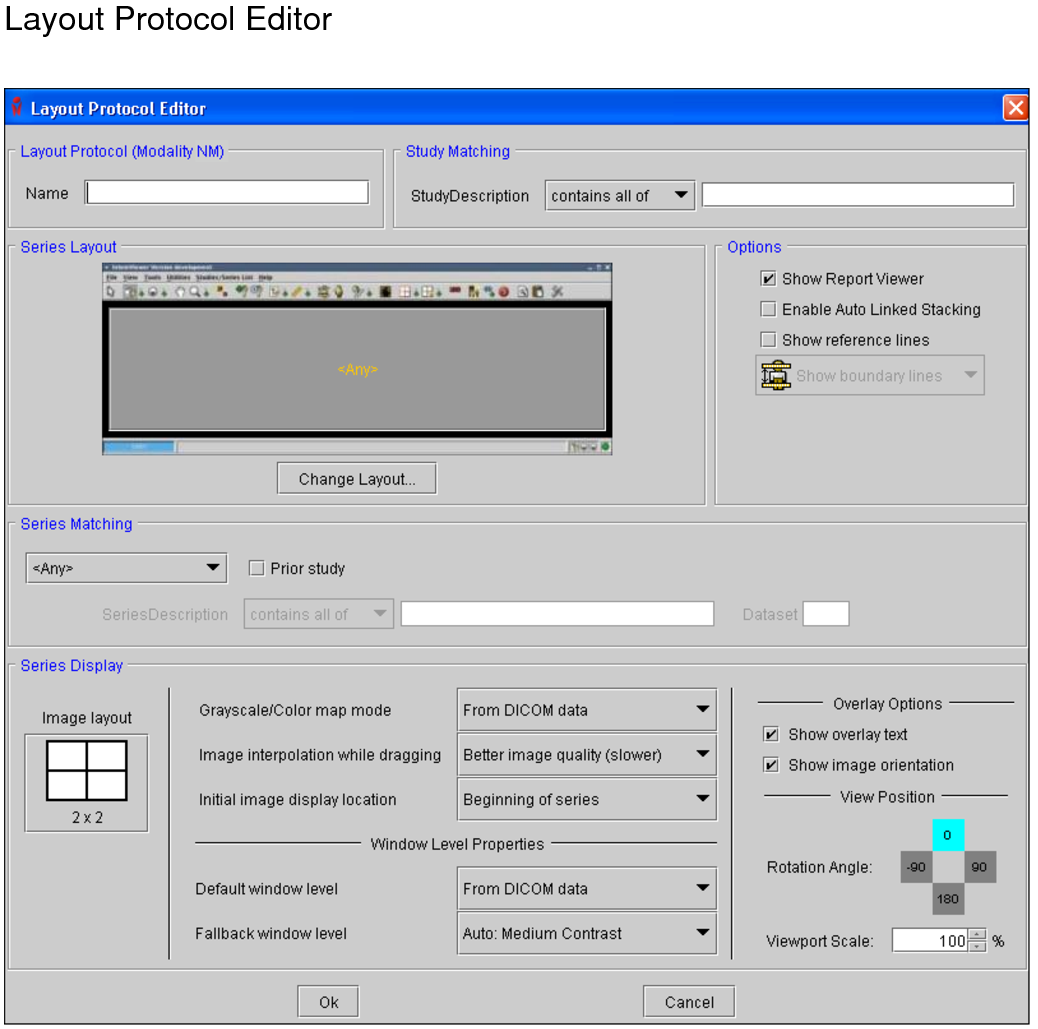
Task: Select the 90 degree rotation box
Action: click(979, 867)
